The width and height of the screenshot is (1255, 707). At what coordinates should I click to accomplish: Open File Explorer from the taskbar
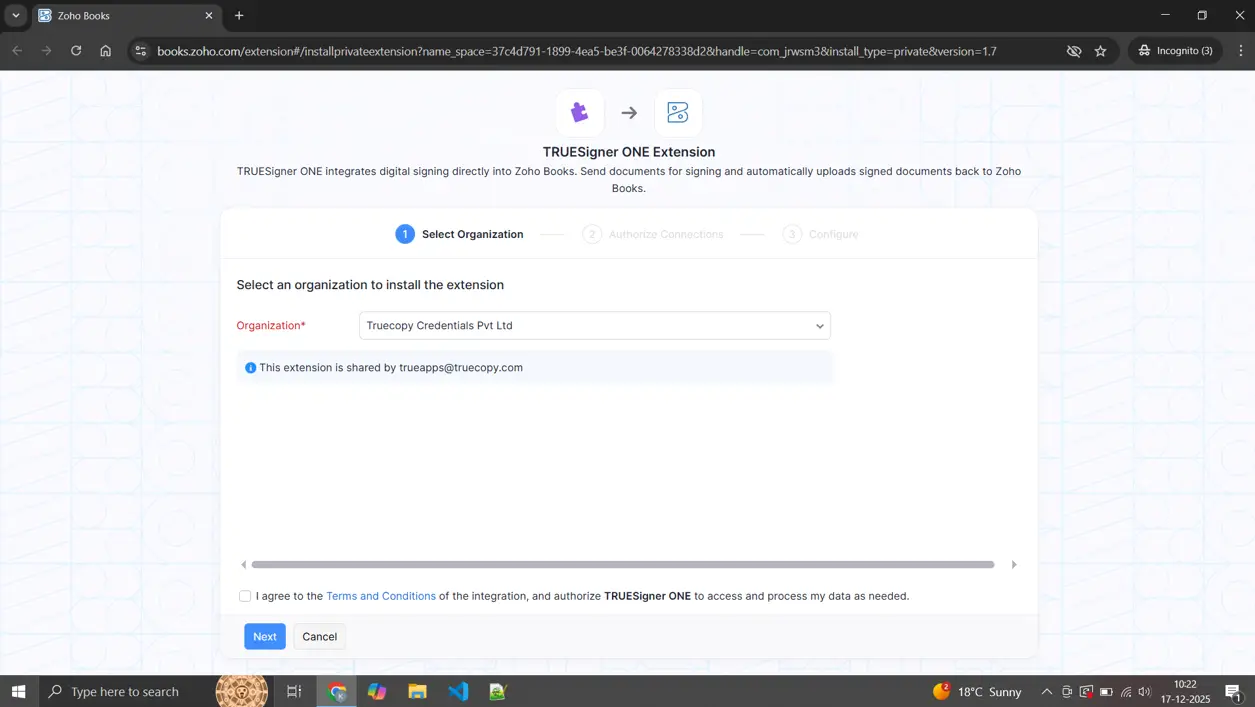pyautogui.click(x=417, y=691)
